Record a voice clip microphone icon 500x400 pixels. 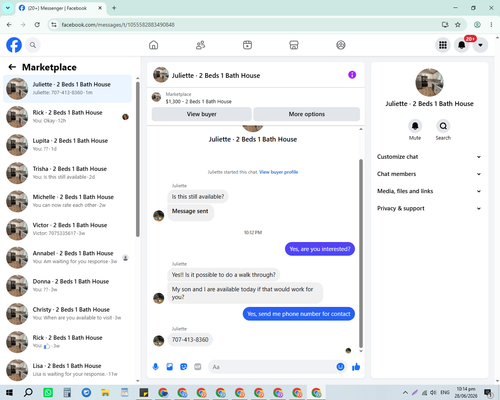click(x=155, y=367)
